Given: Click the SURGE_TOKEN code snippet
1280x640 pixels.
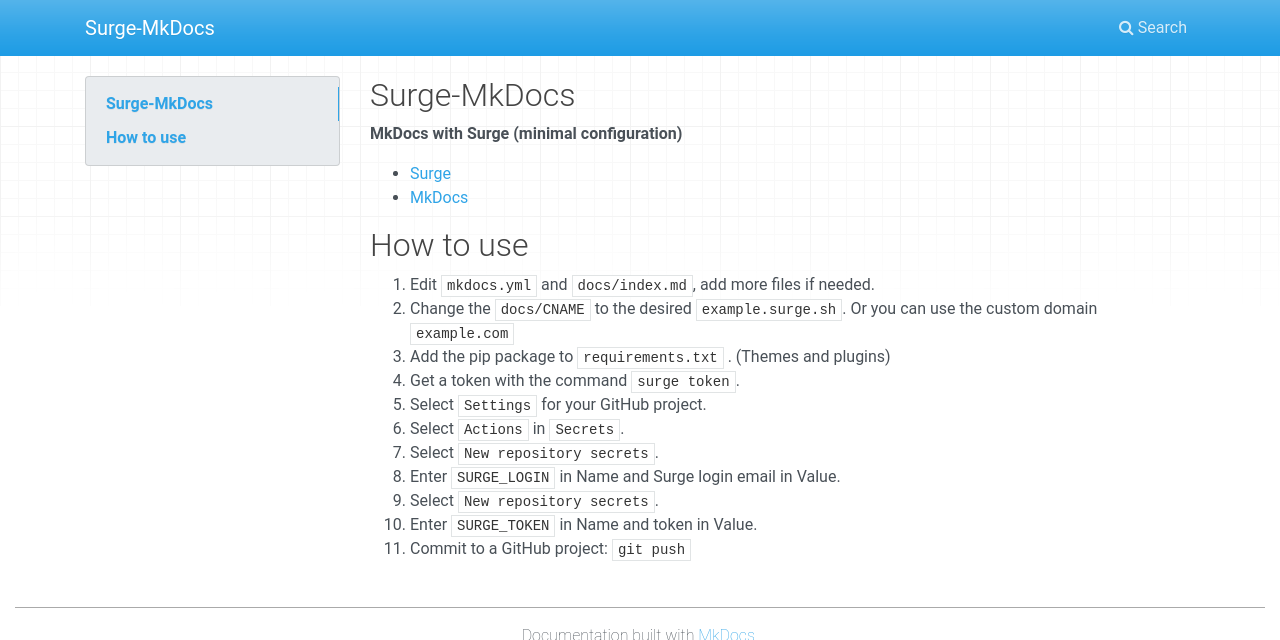Looking at the screenshot, I should pos(503,524).
